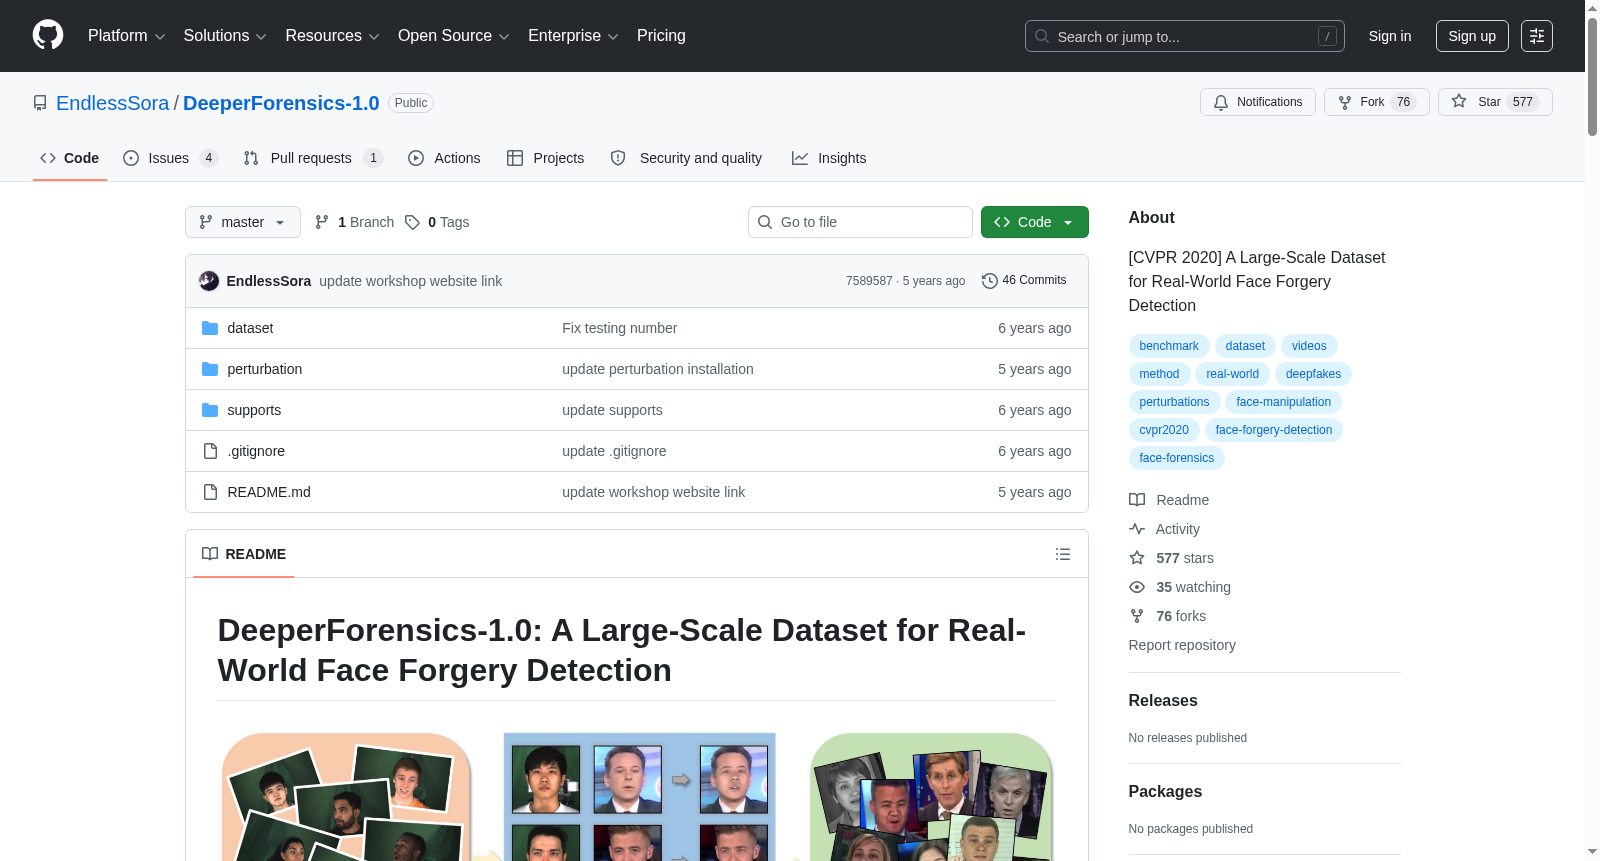Expand the Platform menu
Screen dimensions: 1600x861
(x=127, y=36)
